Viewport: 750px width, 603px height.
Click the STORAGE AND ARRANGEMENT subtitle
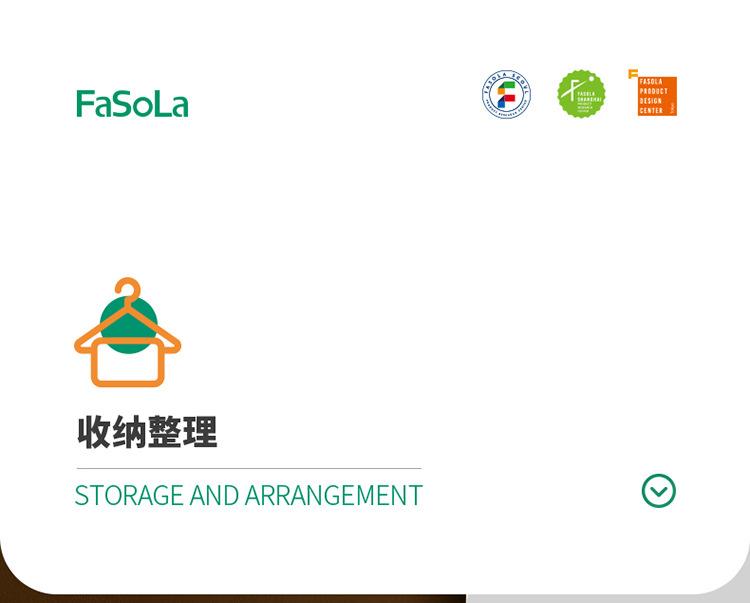click(x=249, y=495)
